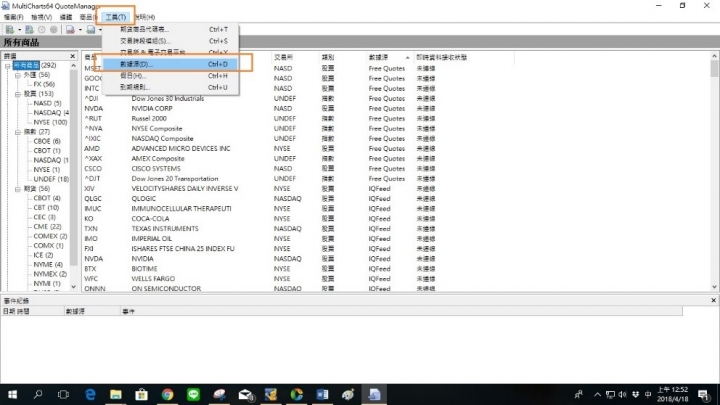The image size is (720, 405).
Task: Select NASD (5) in the tree
Action: (x=47, y=103)
